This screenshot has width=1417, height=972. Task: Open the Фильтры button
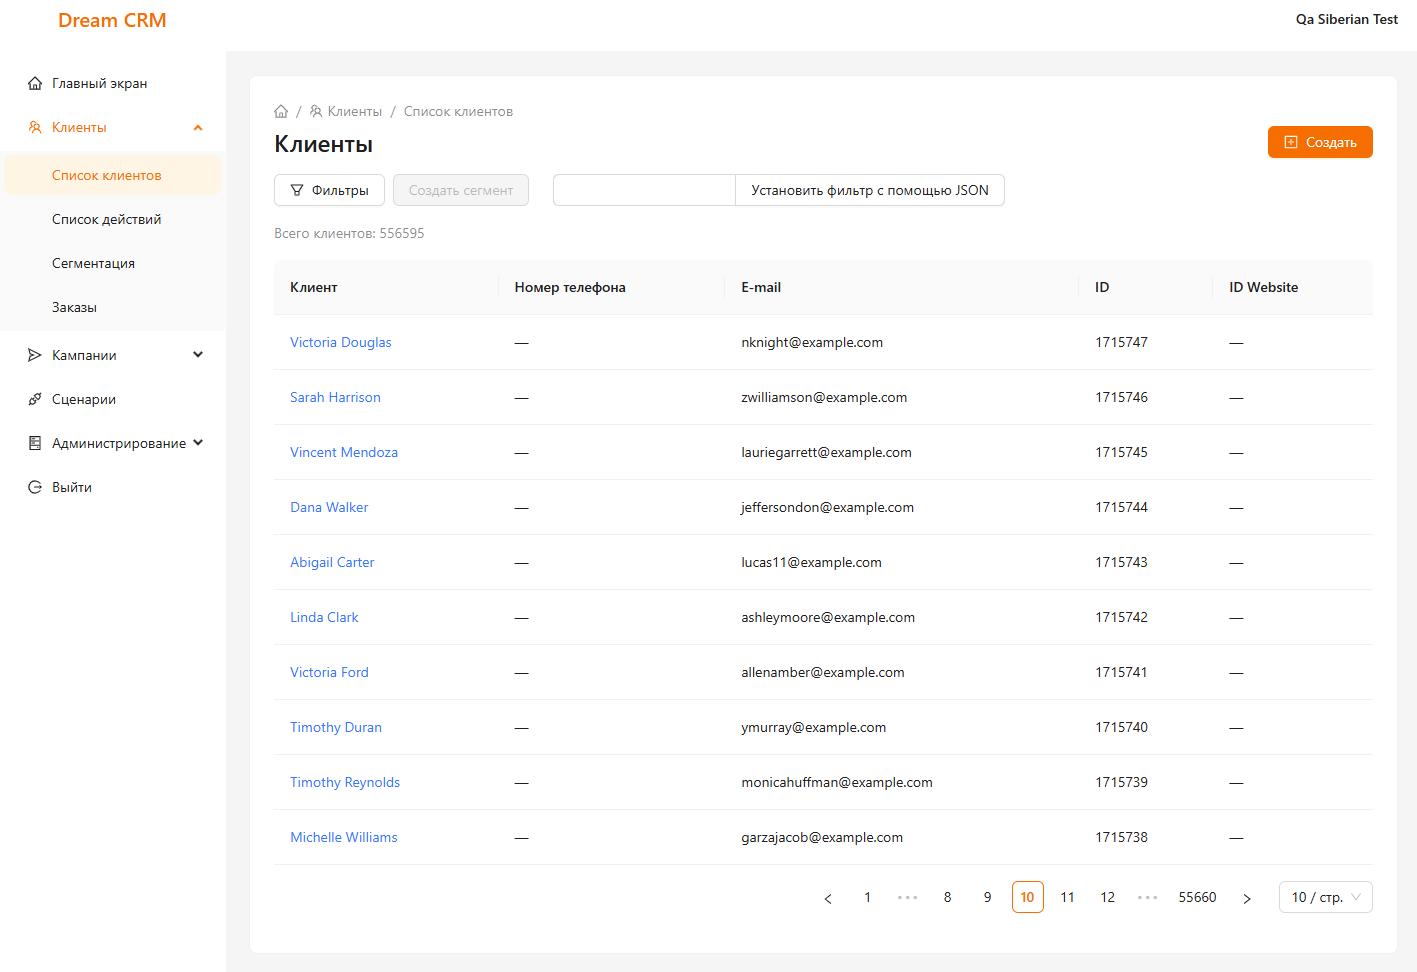click(329, 190)
